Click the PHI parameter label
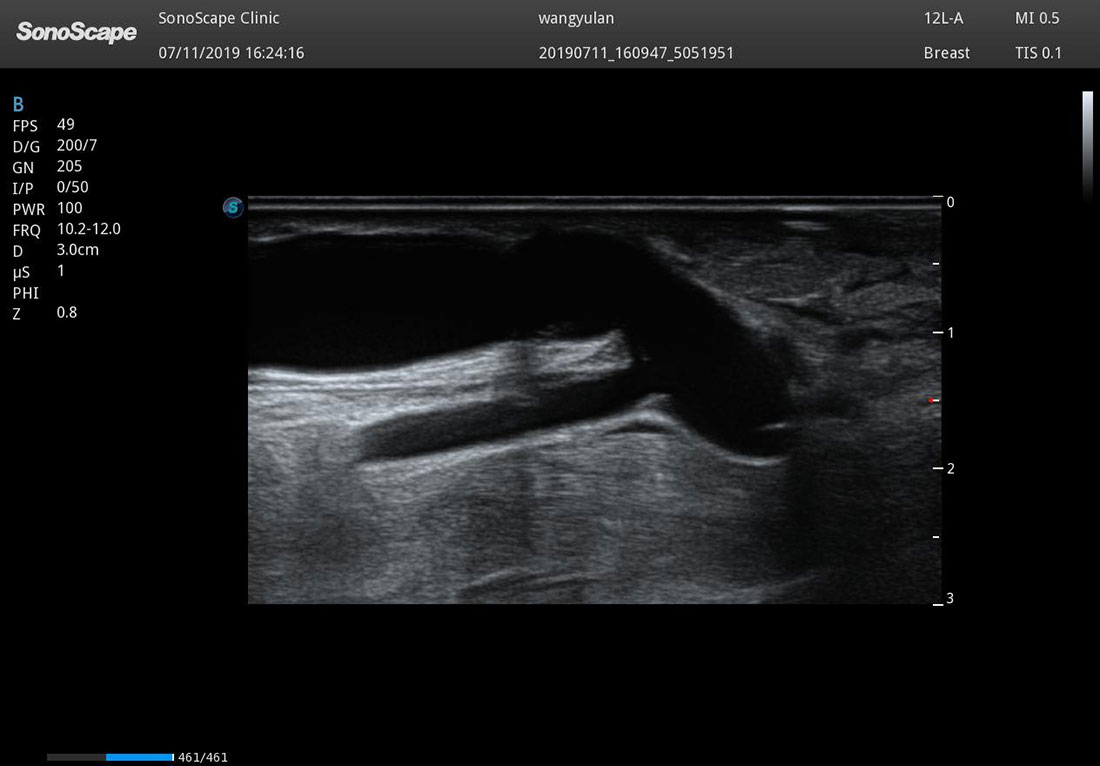 tap(26, 293)
